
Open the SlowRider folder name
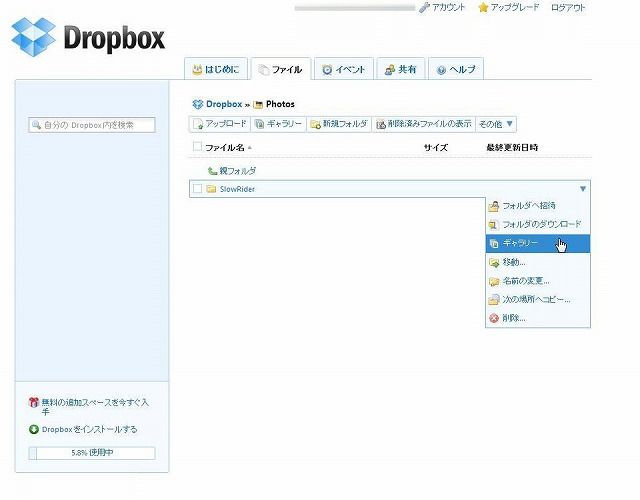click(x=237, y=189)
